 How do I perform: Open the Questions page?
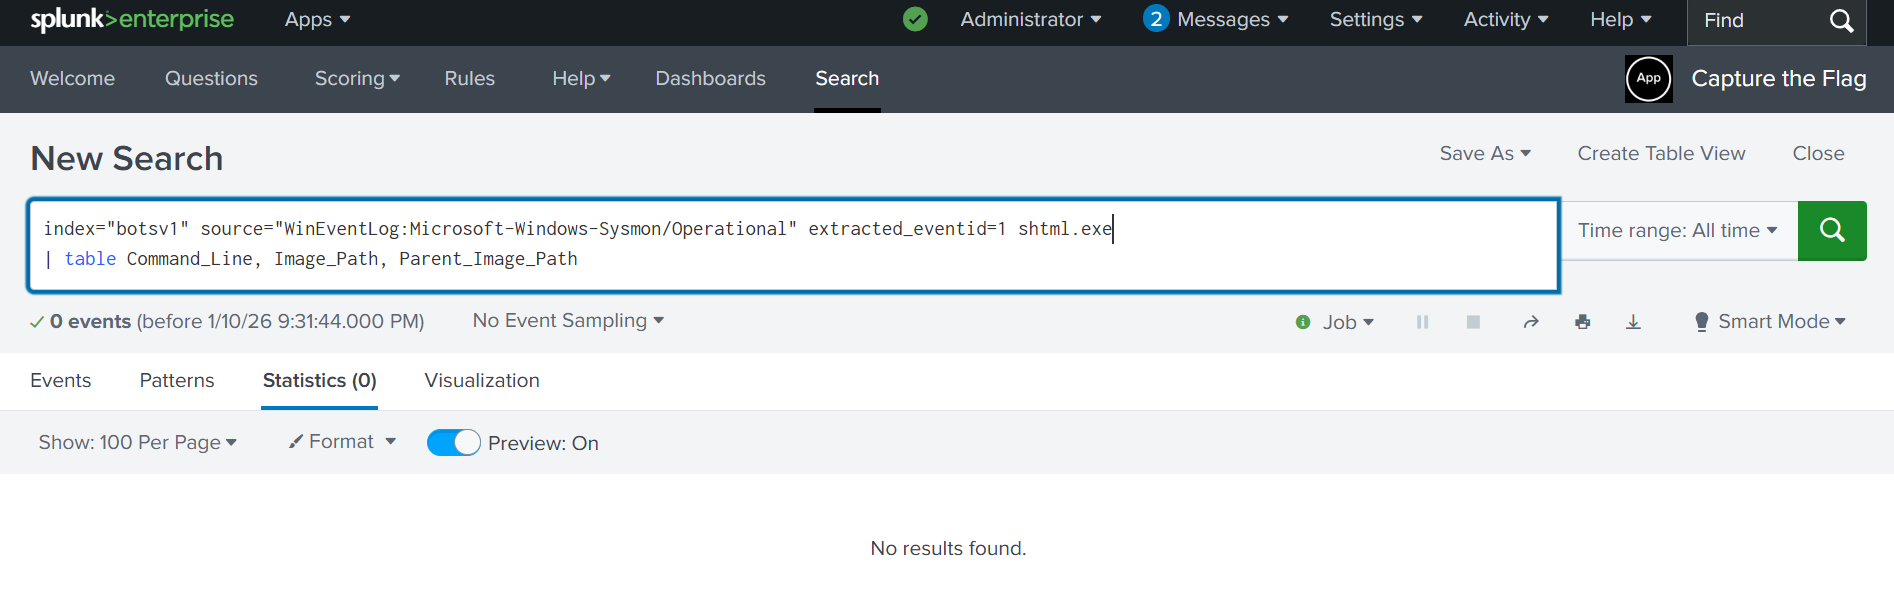211,78
